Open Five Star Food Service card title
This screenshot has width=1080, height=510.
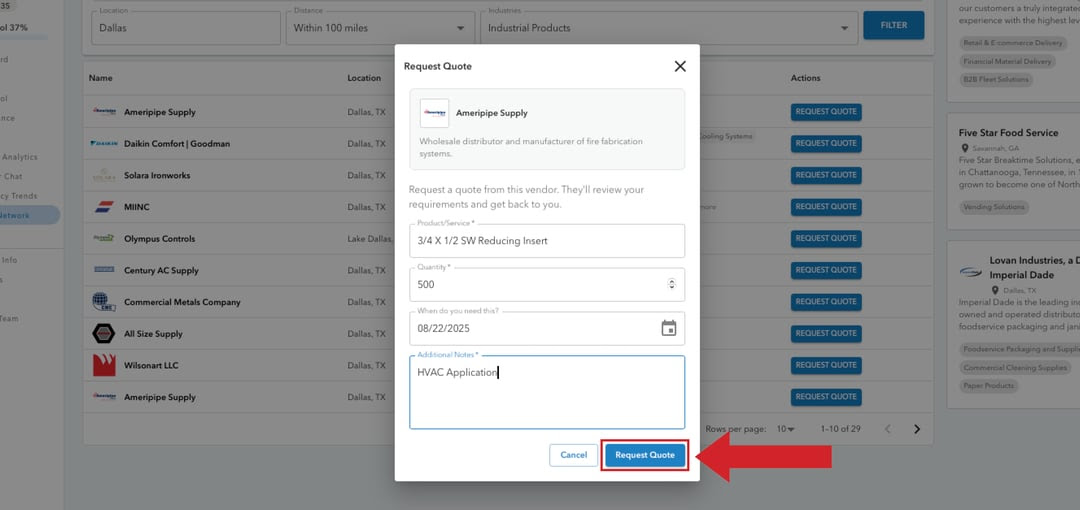pos(1008,132)
